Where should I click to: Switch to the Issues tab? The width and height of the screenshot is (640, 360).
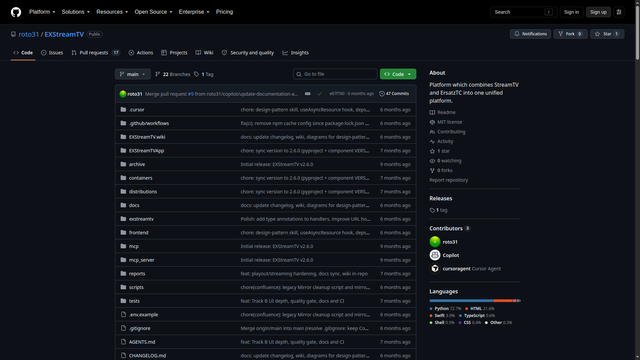click(52, 53)
